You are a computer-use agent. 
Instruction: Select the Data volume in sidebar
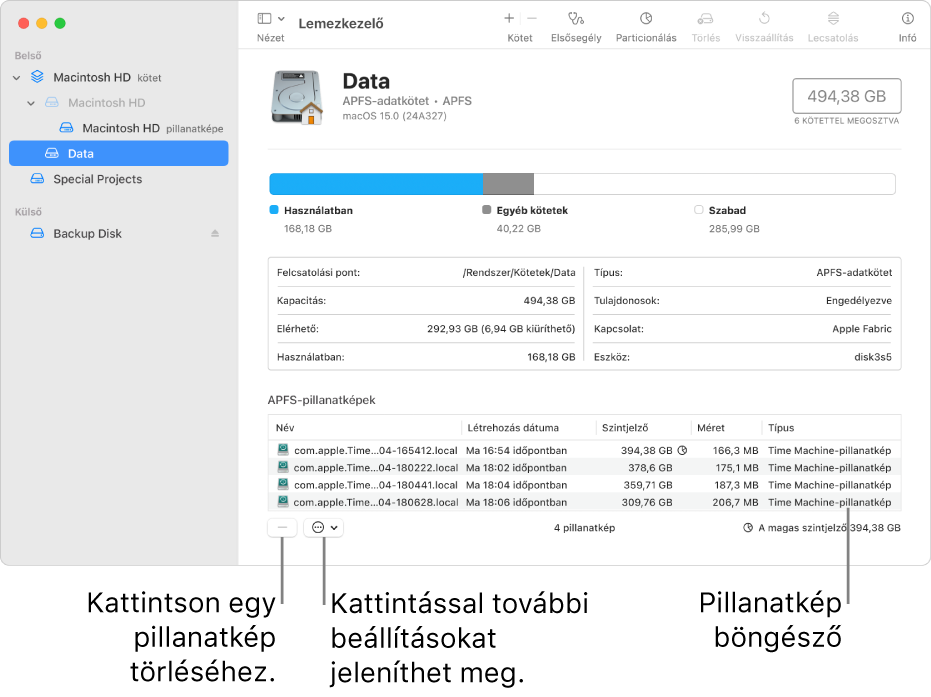pyautogui.click(x=119, y=153)
